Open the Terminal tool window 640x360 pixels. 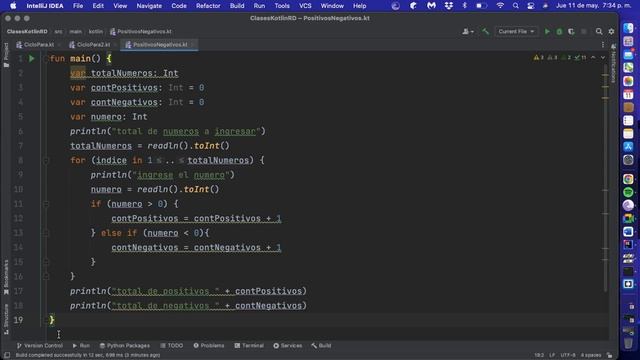tap(249, 345)
